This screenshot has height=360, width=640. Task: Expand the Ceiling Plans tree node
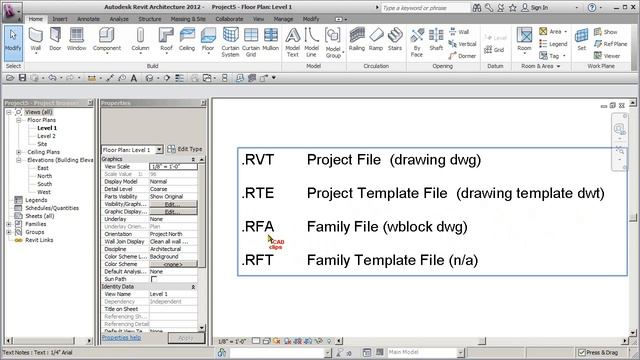coord(18,152)
